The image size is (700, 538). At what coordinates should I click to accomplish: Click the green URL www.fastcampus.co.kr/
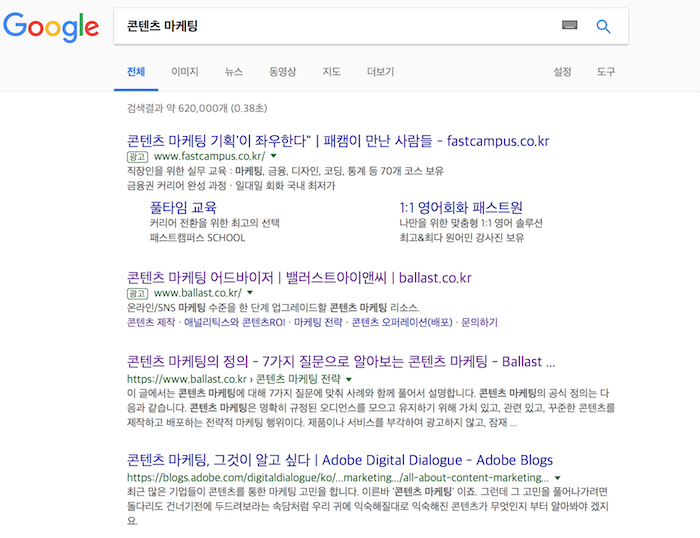coord(209,156)
